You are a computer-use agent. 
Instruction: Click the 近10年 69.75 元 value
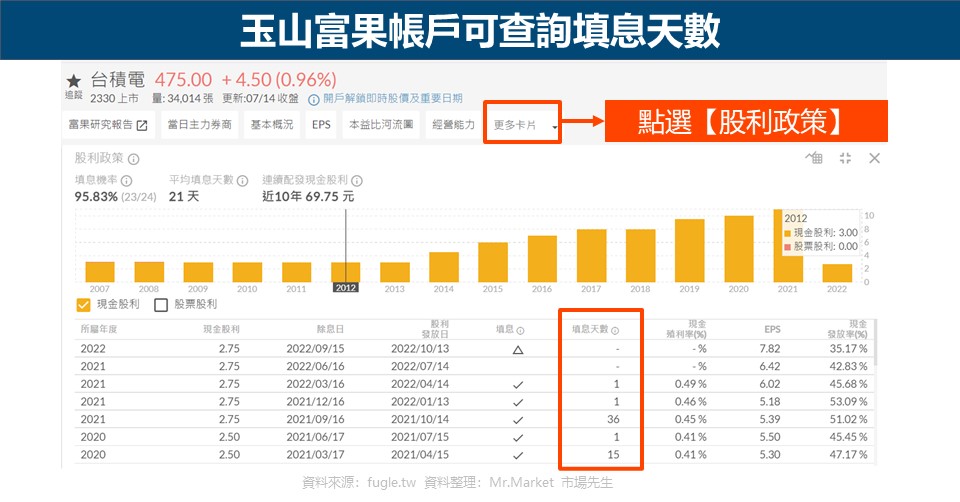click(x=308, y=197)
